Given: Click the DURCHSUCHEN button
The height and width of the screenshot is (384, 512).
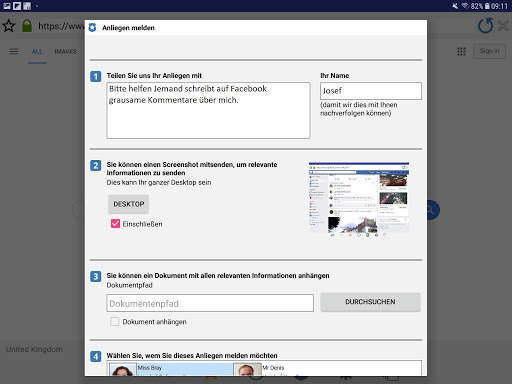Looking at the screenshot, I should point(370,302).
